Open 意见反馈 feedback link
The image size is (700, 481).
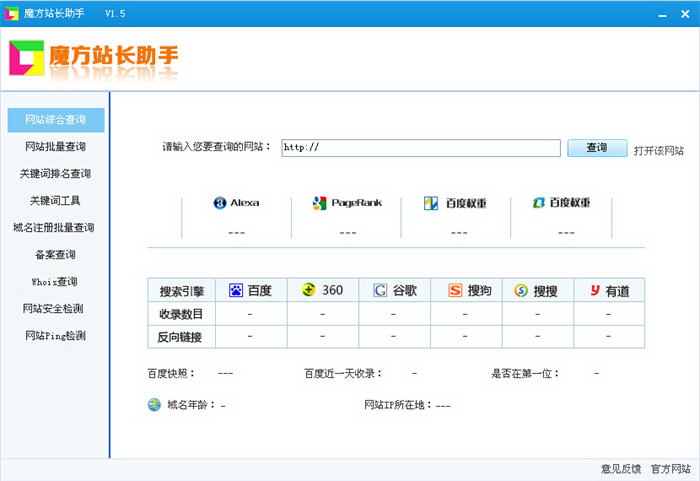point(620,468)
